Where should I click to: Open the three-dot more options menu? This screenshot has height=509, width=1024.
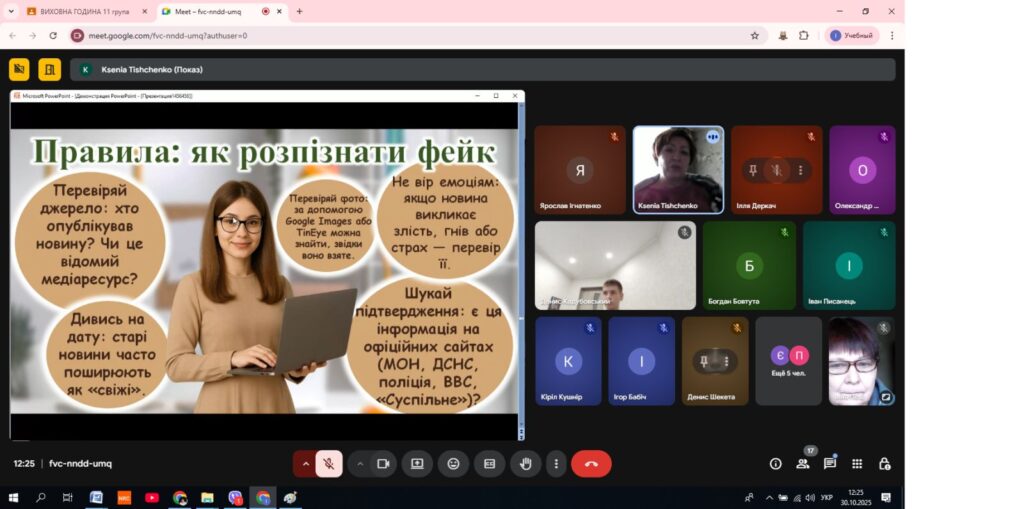coord(556,464)
